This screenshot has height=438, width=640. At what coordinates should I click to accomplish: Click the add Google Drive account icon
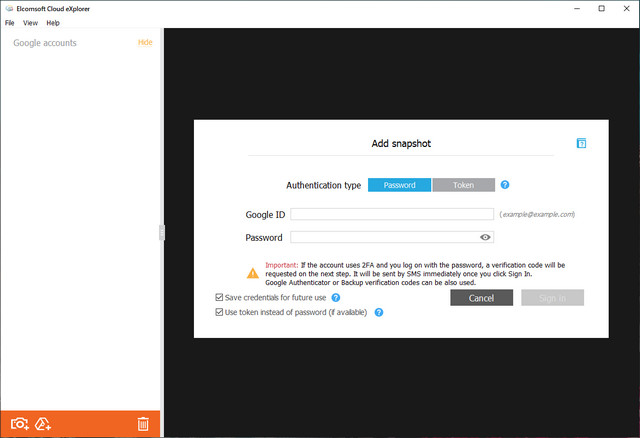click(x=43, y=424)
